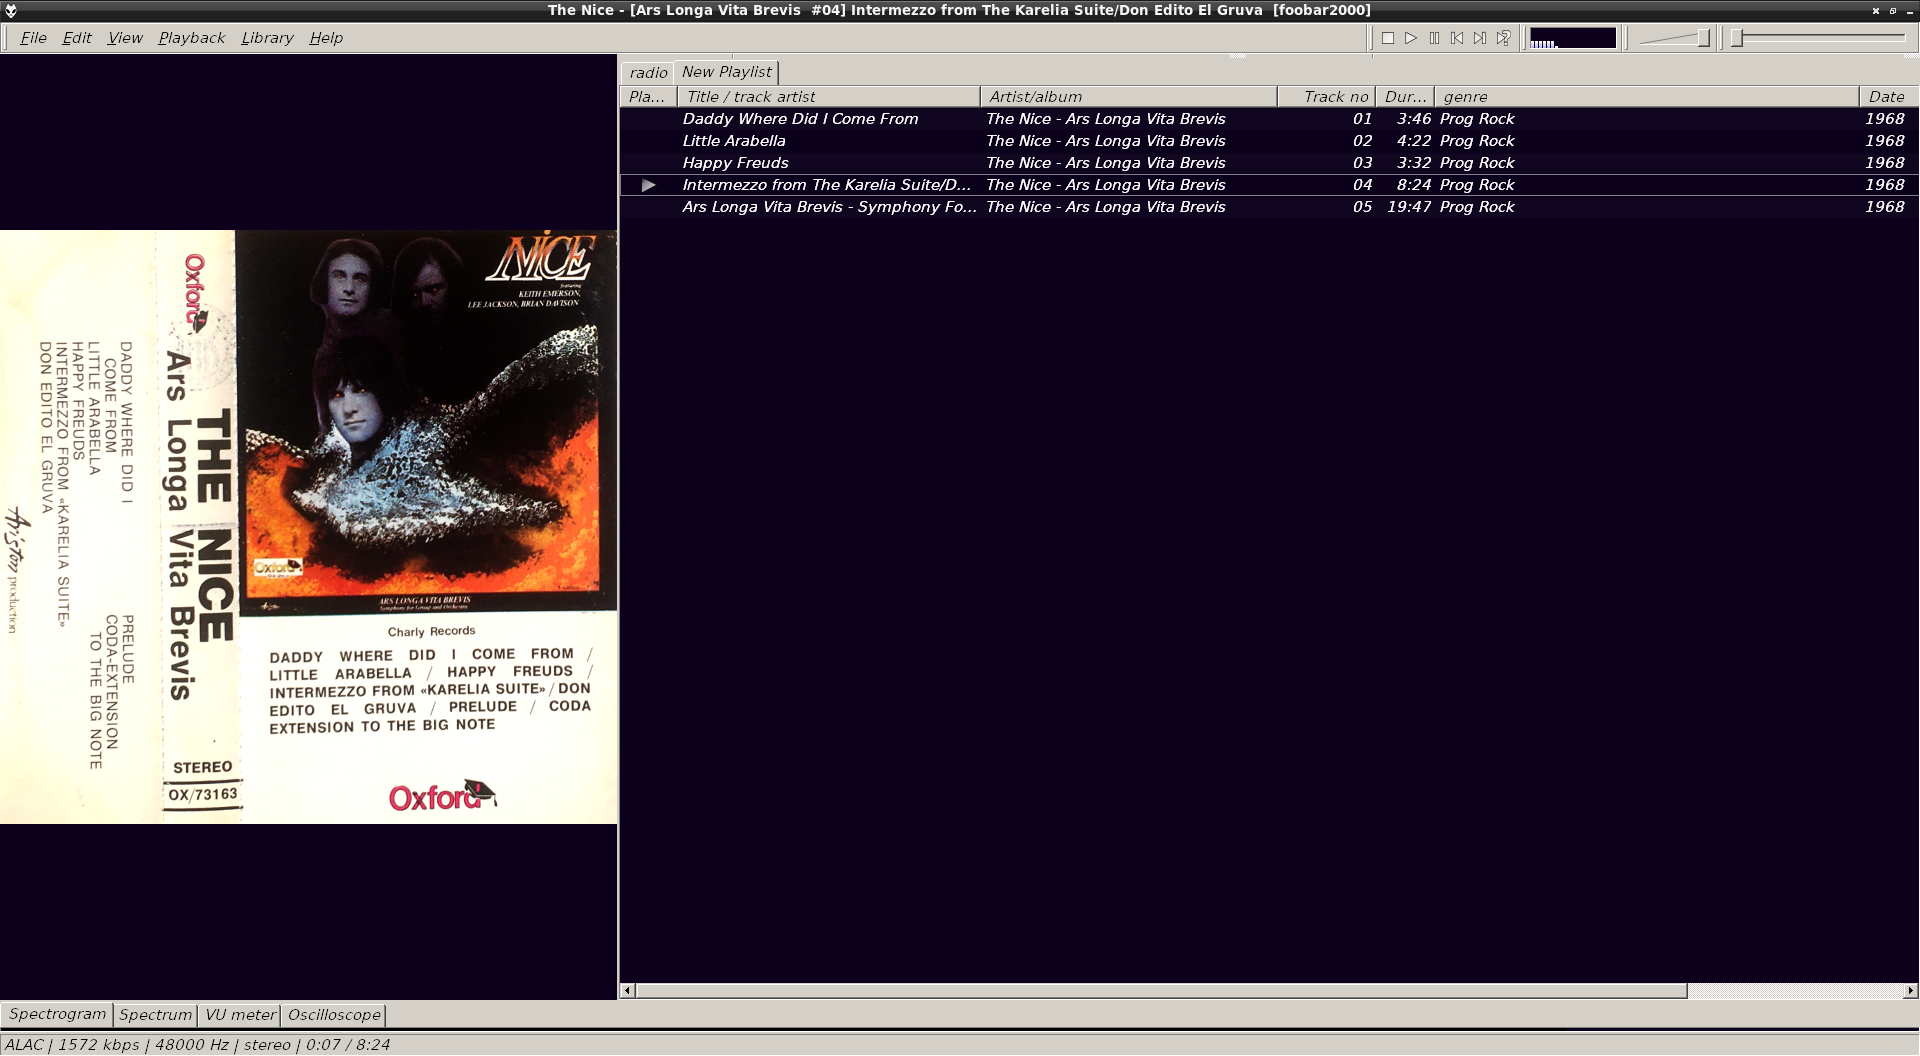Click the Play toolbar button
Image resolution: width=1920 pixels, height=1056 pixels.
1411,38
